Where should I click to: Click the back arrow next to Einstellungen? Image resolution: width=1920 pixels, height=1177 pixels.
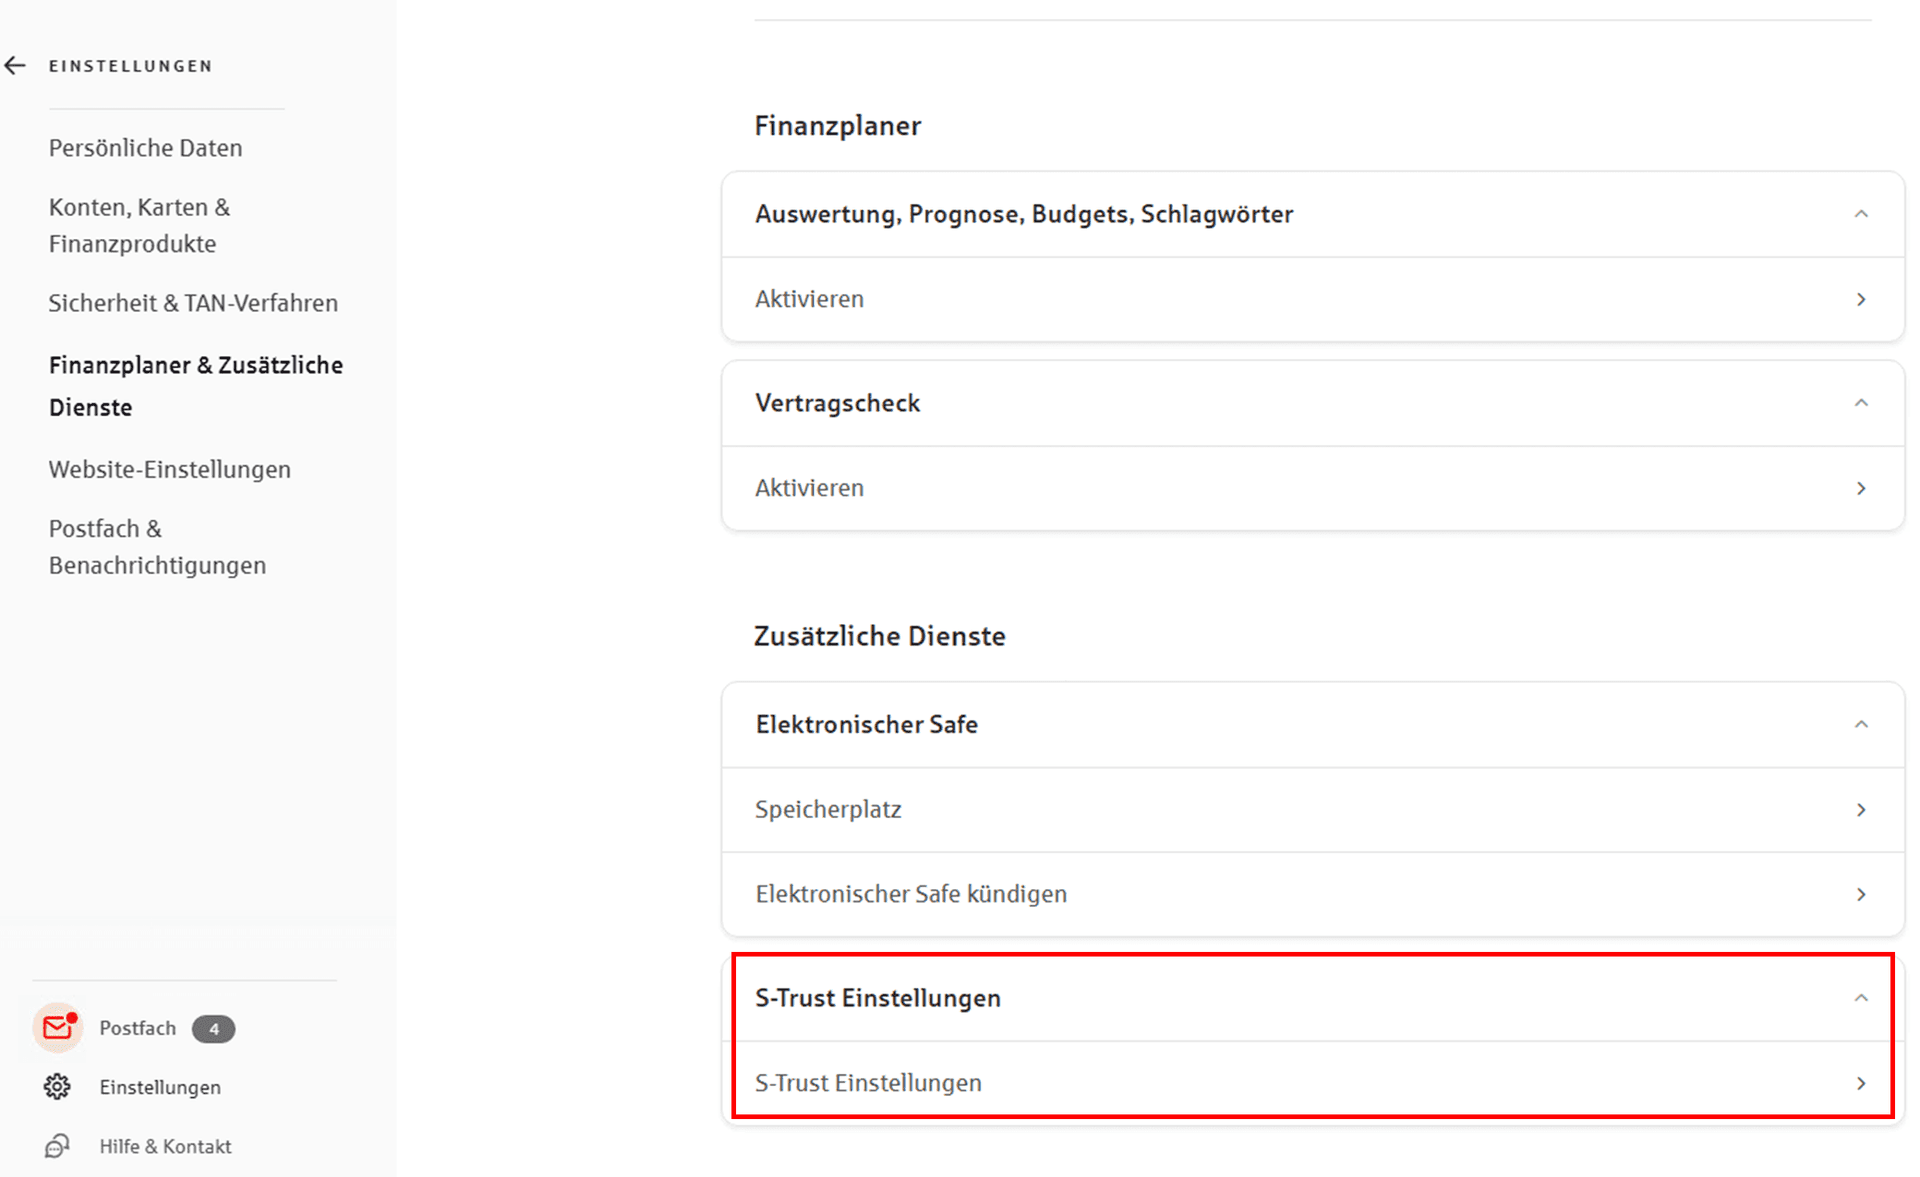click(15, 66)
